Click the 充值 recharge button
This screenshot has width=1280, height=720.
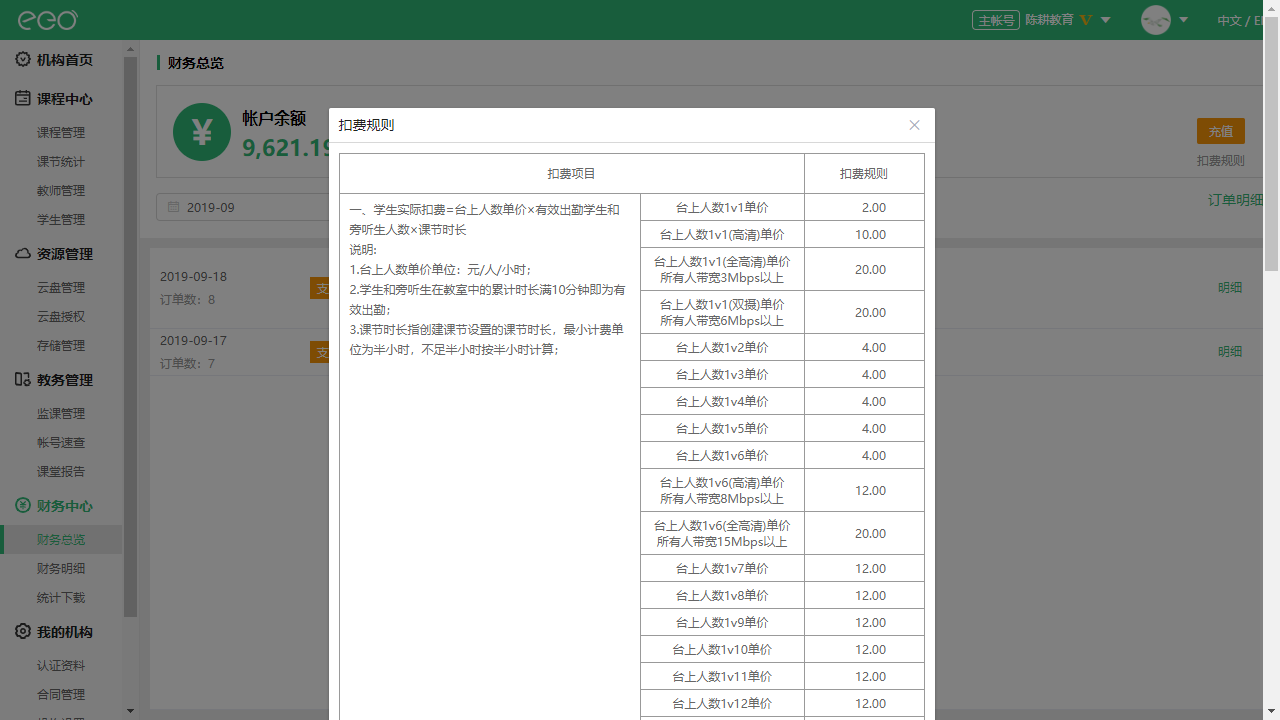click(1220, 131)
